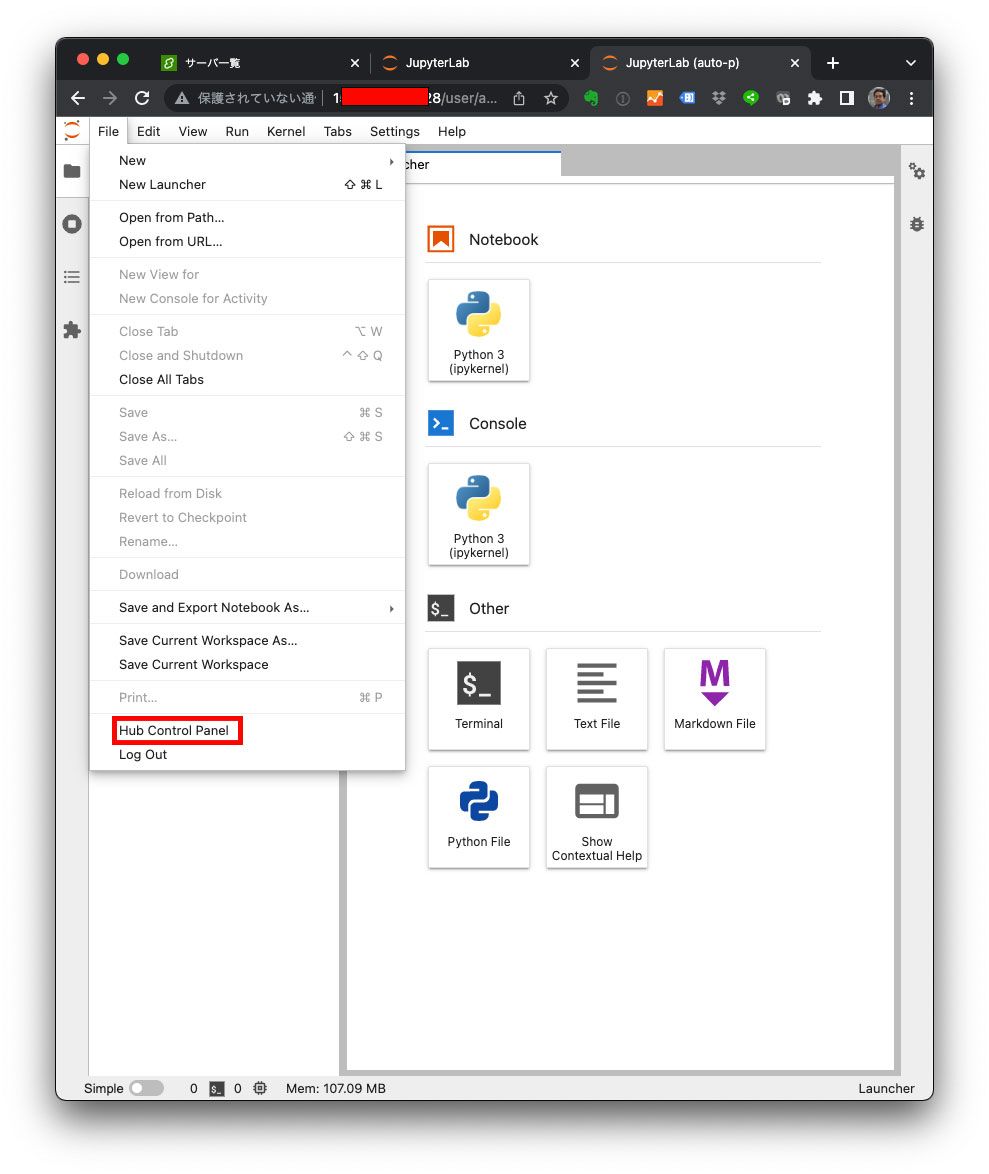989x1174 pixels.
Task: Open the Extension Manager puzzle icon
Action: [72, 330]
